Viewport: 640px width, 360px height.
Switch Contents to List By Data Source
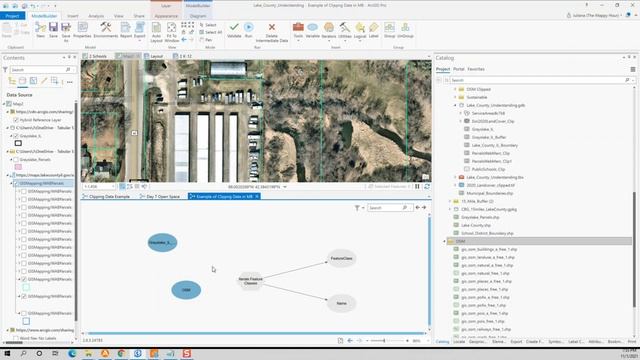tap(22, 81)
